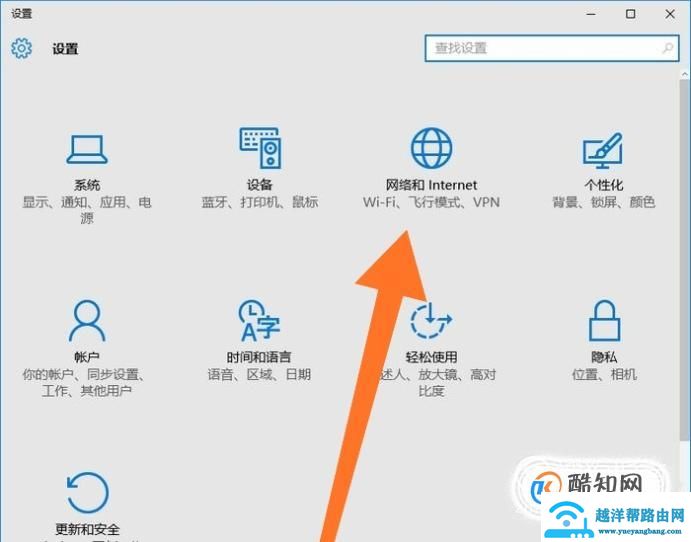The image size is (691, 542).
Task: Click the description 位置、相机
Action: 604,375
